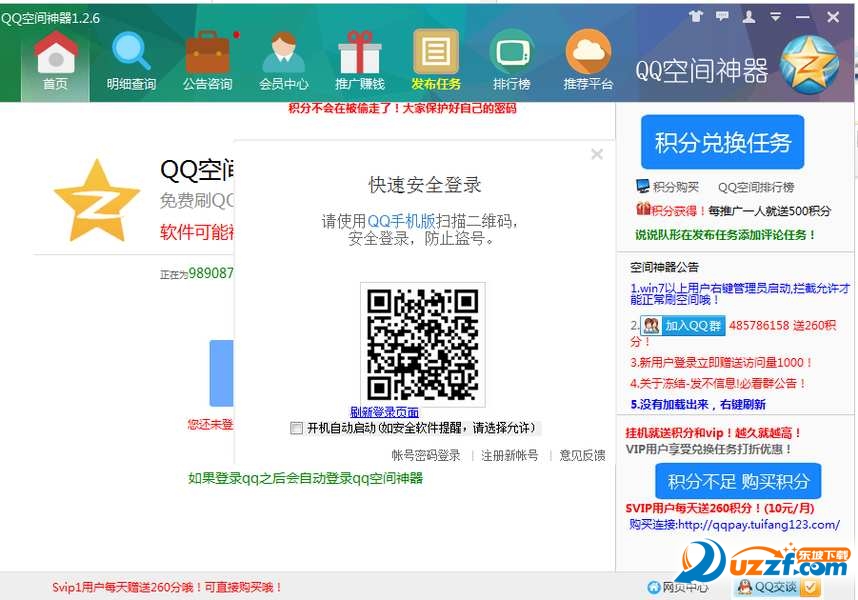
Task: Toggle the orange checkmark box beside QQ交谈
Action: pos(810,587)
